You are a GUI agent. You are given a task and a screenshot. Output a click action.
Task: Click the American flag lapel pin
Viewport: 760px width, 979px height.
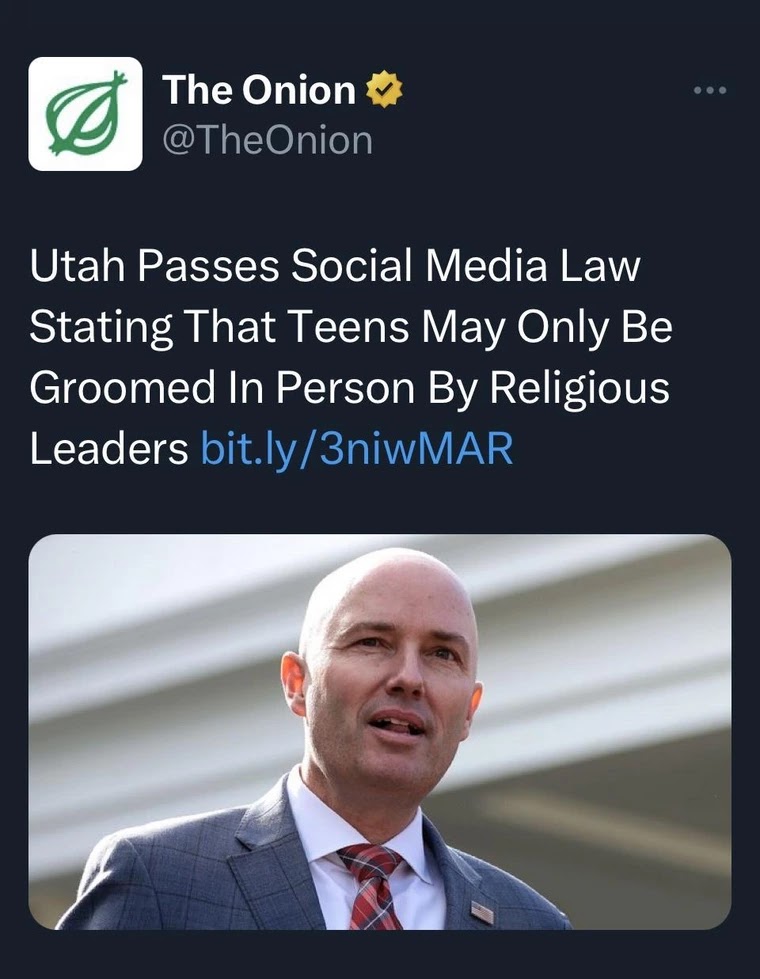tap(481, 912)
